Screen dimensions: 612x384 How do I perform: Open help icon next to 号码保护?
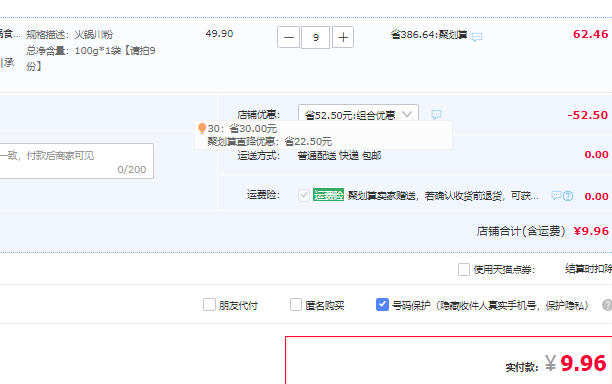coord(607,305)
